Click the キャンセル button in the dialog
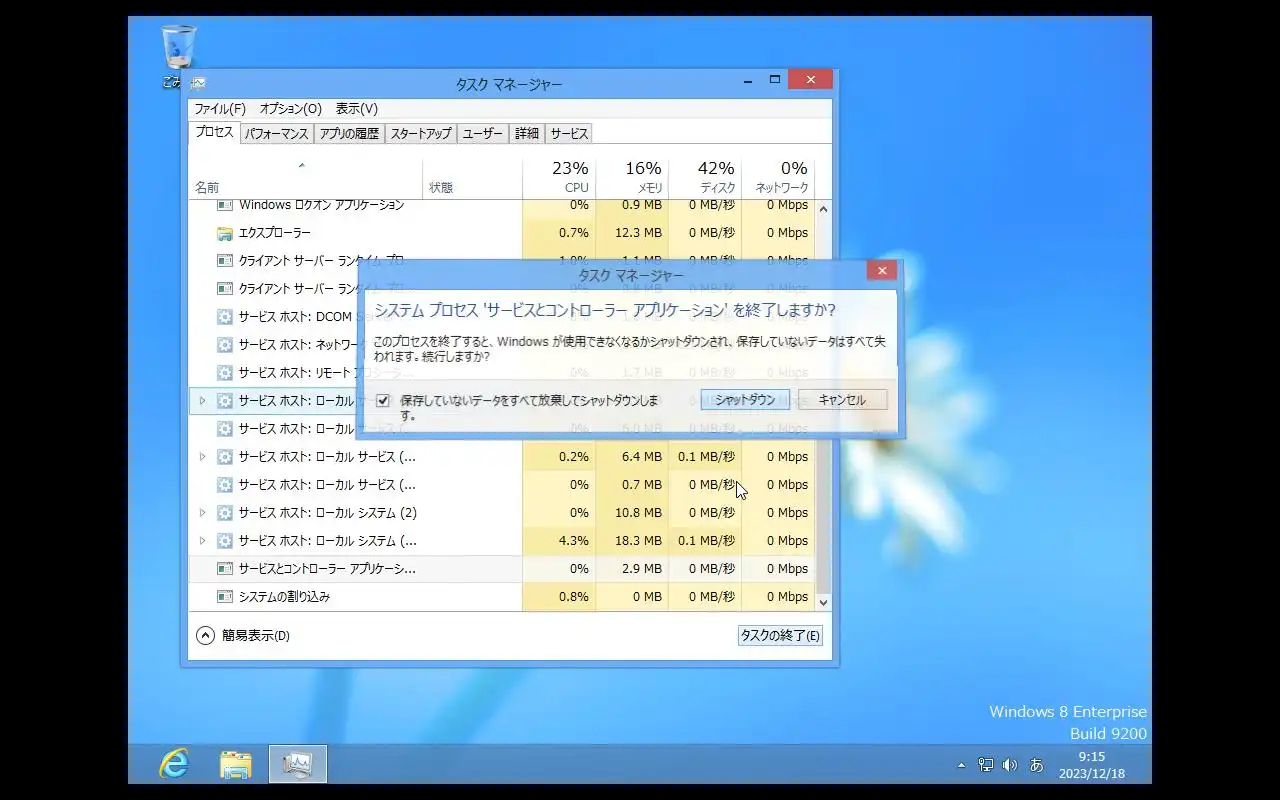 [x=842, y=400]
